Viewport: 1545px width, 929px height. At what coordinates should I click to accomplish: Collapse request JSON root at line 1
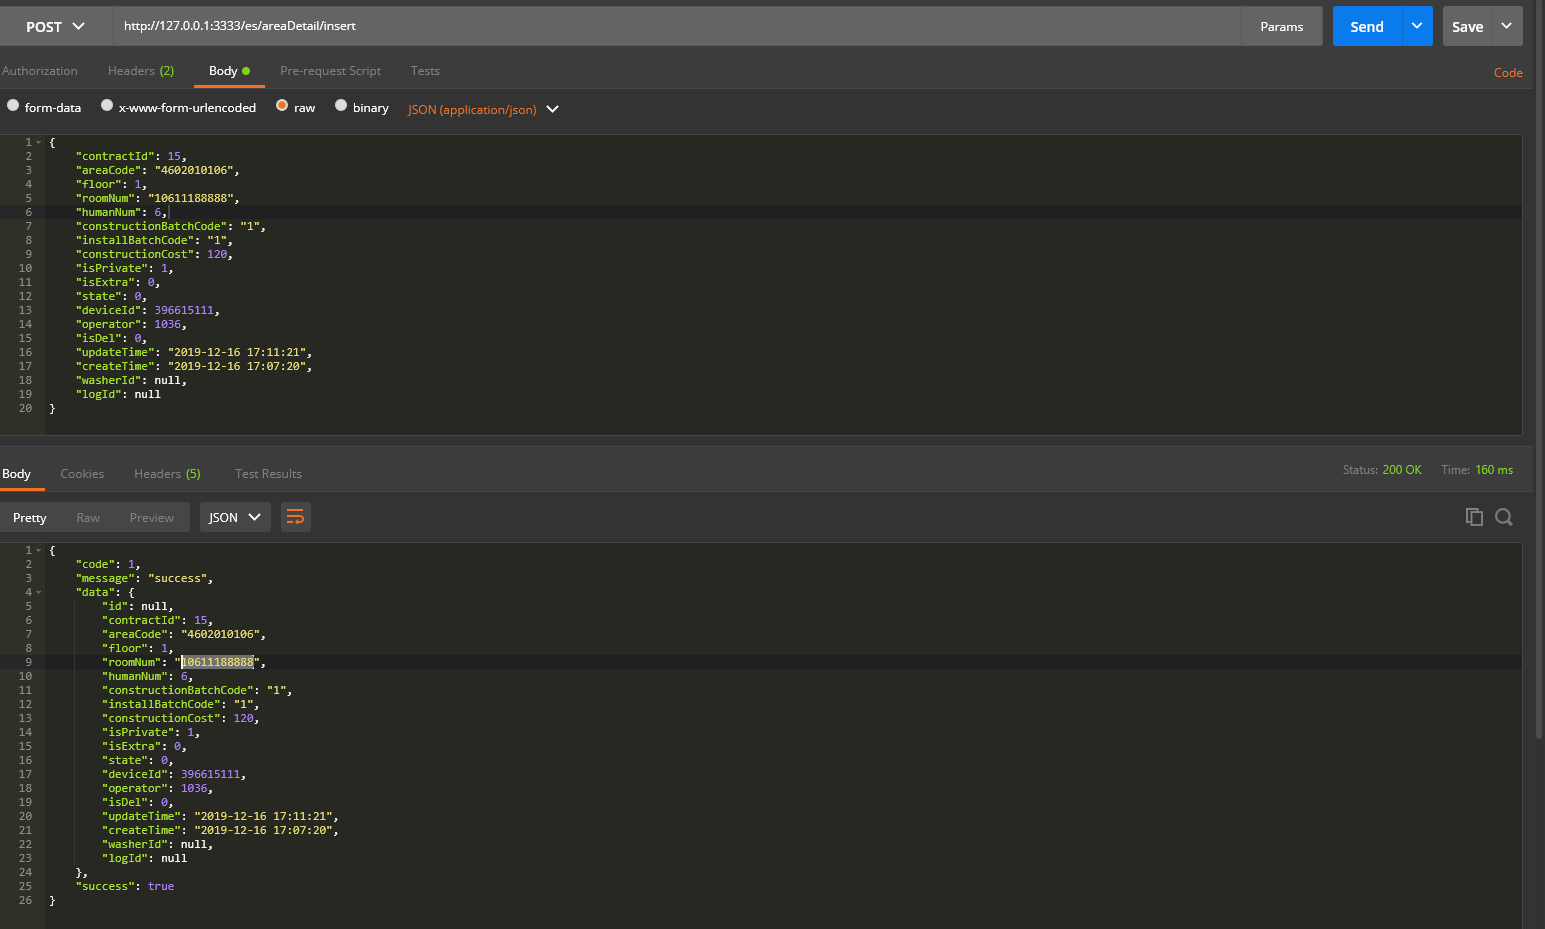pos(39,142)
